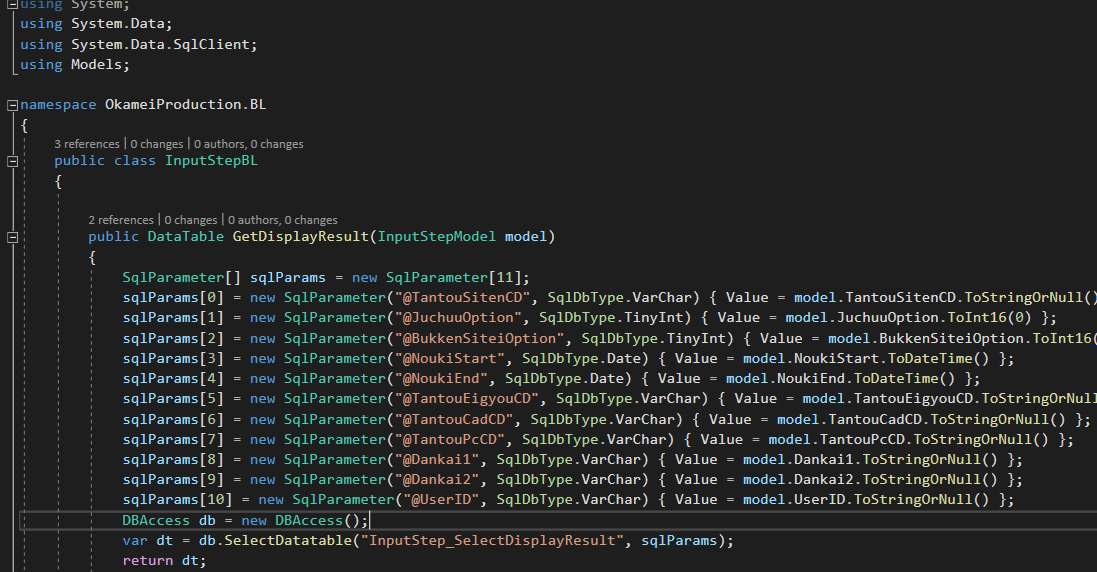Screen dimensions: 1097x572
Task: Click the DataTable return type
Action: [185, 236]
